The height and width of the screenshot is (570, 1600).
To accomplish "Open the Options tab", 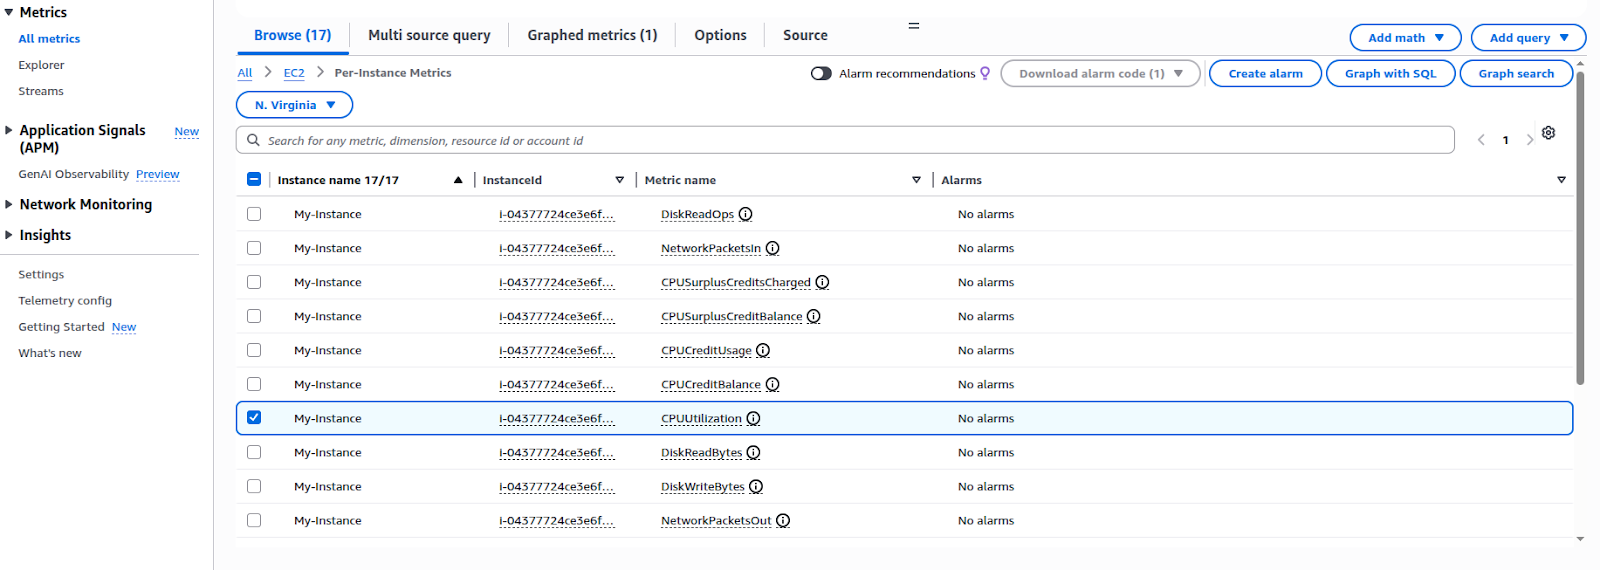I will pyautogui.click(x=720, y=35).
